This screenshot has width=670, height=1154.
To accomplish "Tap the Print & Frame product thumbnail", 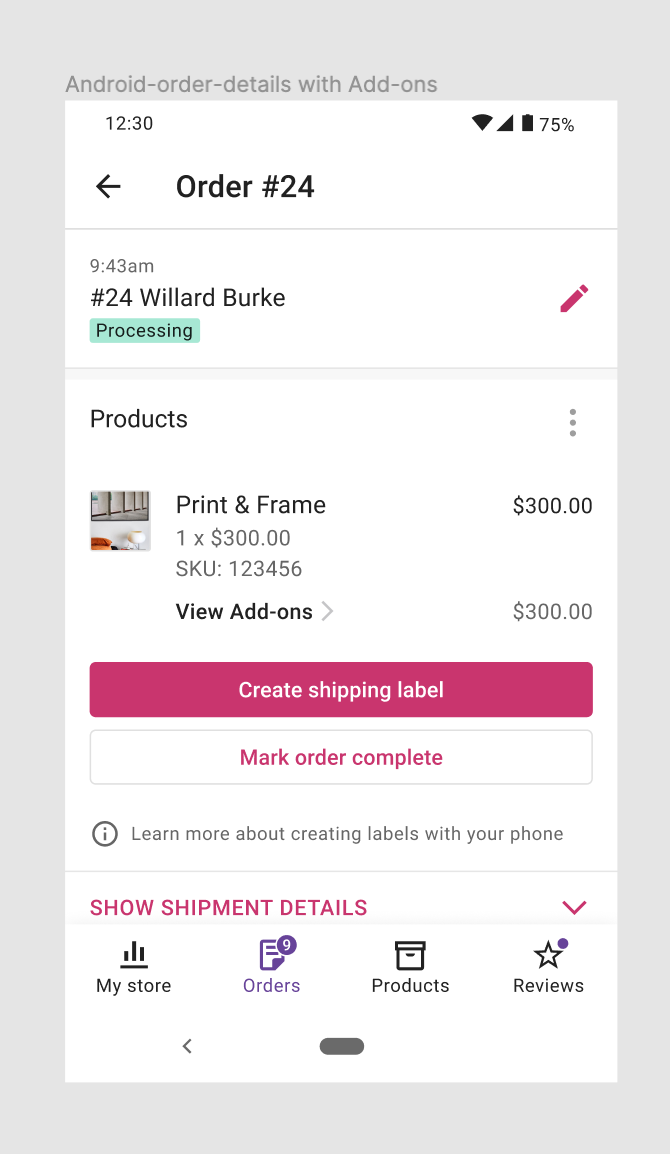I will coord(120,520).
